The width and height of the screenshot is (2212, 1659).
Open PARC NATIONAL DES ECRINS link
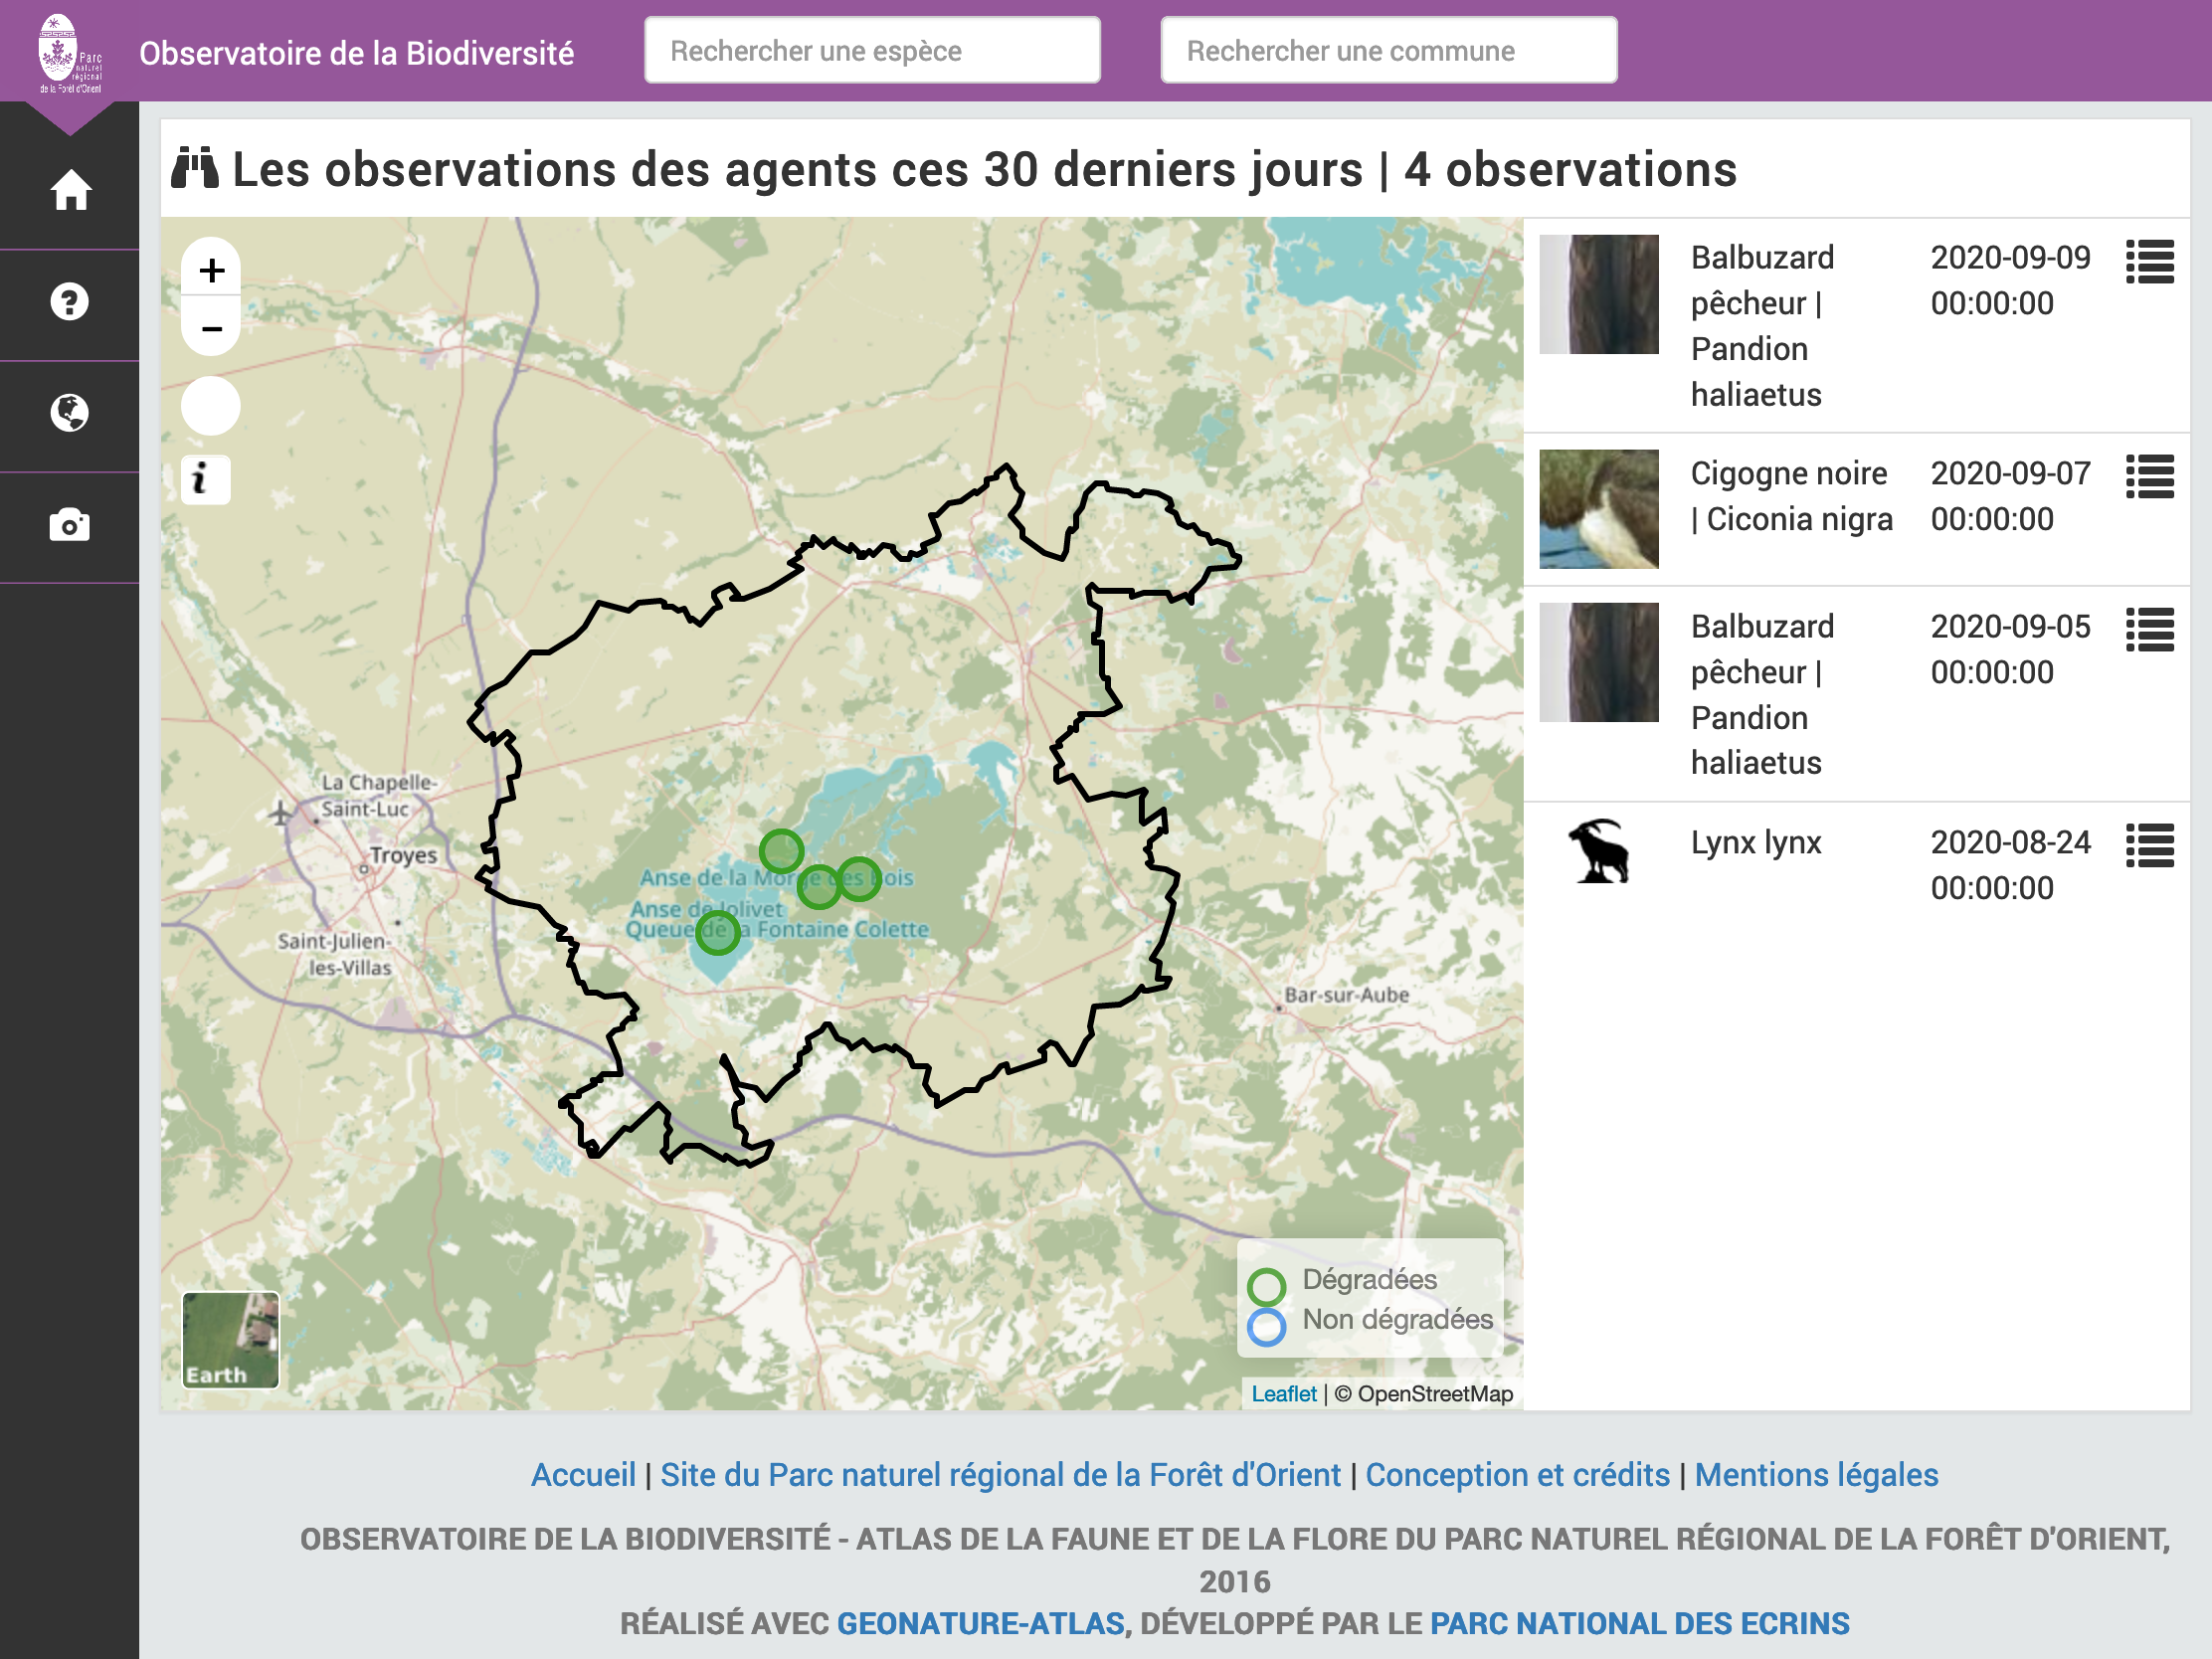[1639, 1623]
